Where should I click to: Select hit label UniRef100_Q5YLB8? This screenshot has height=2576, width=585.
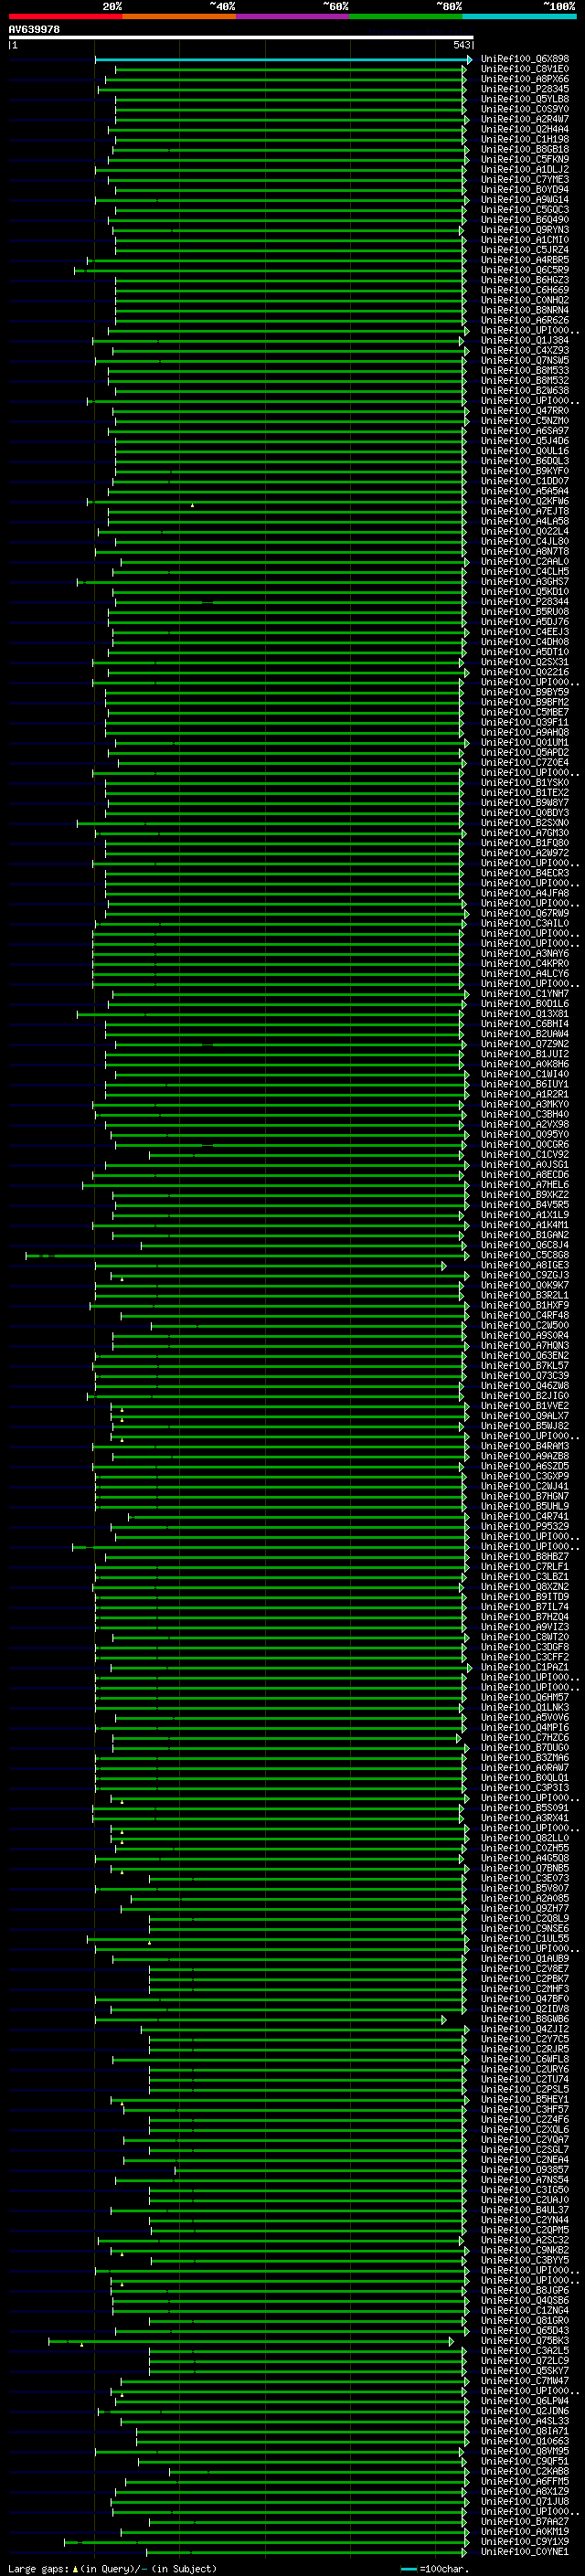[525, 99]
